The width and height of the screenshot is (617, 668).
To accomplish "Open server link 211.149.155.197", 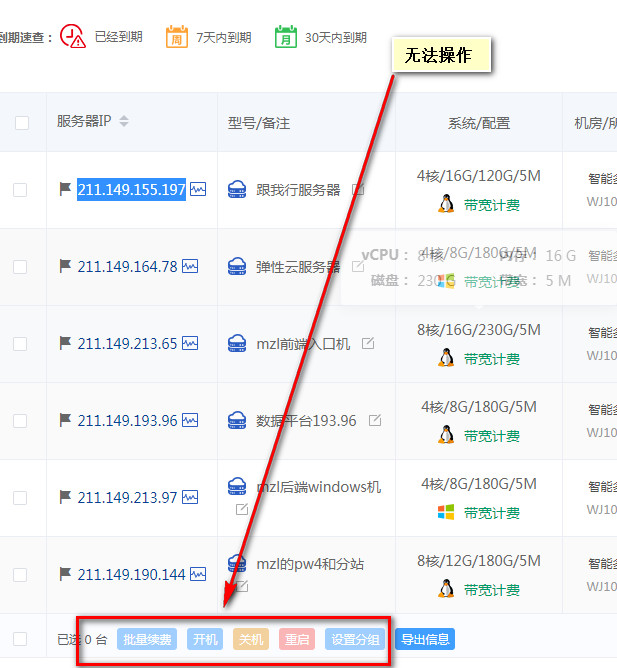I will 131,190.
